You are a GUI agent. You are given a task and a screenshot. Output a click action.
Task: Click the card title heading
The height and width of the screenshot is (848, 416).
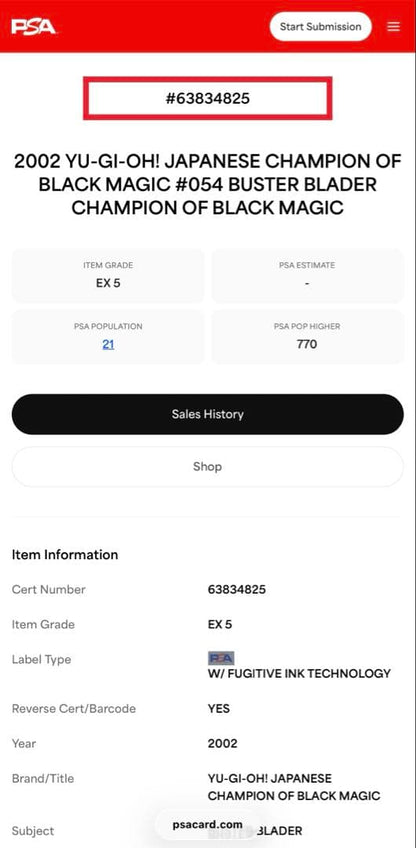[x=208, y=184]
